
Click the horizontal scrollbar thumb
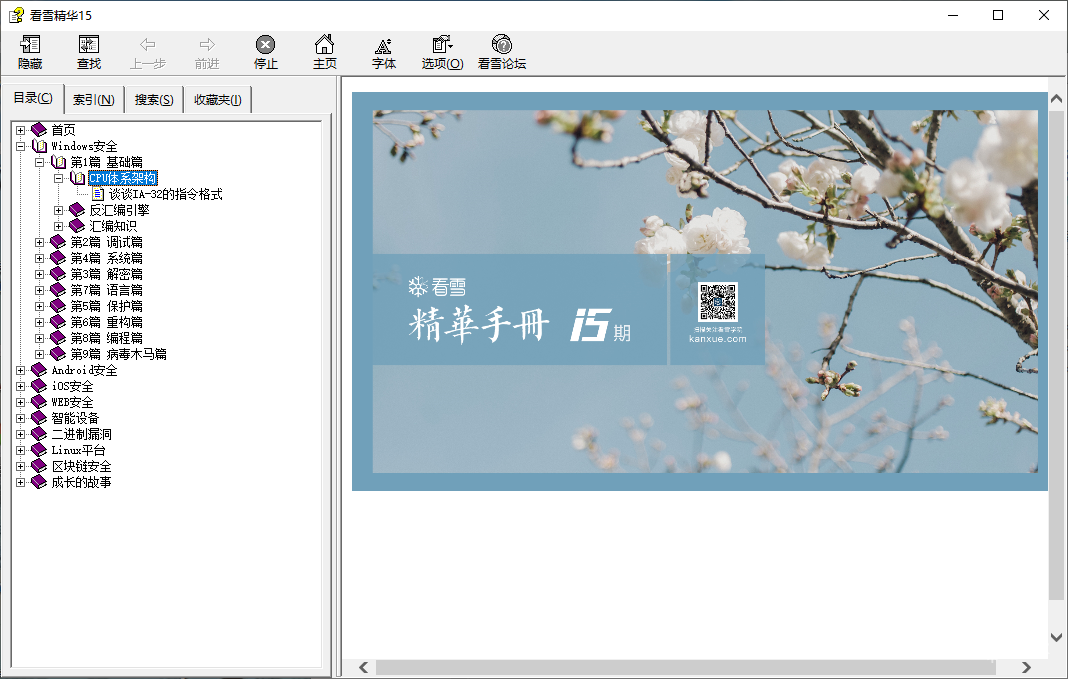(686, 667)
